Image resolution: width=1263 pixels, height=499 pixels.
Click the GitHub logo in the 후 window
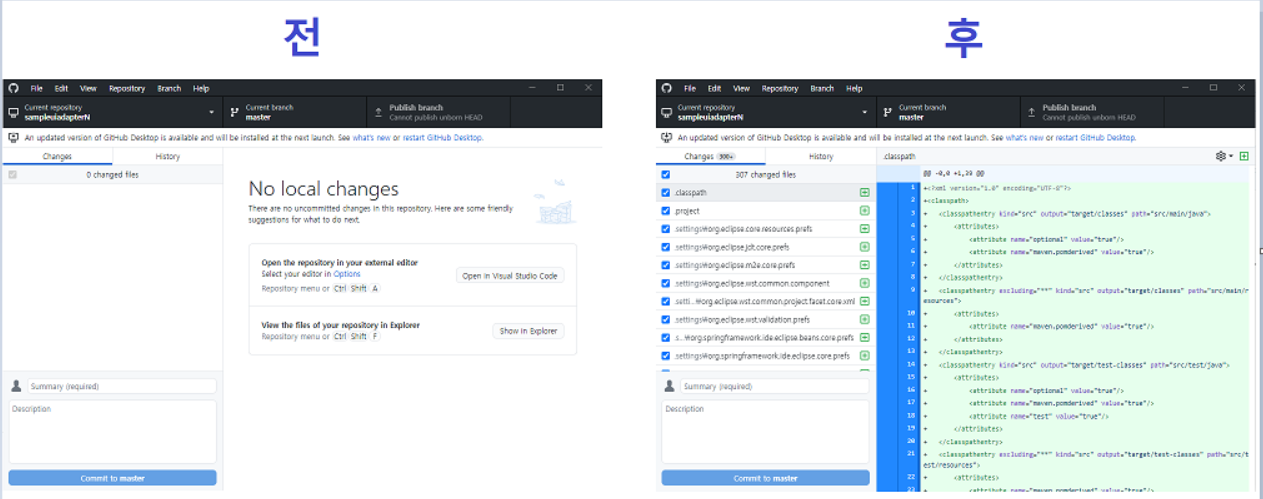[x=667, y=88]
